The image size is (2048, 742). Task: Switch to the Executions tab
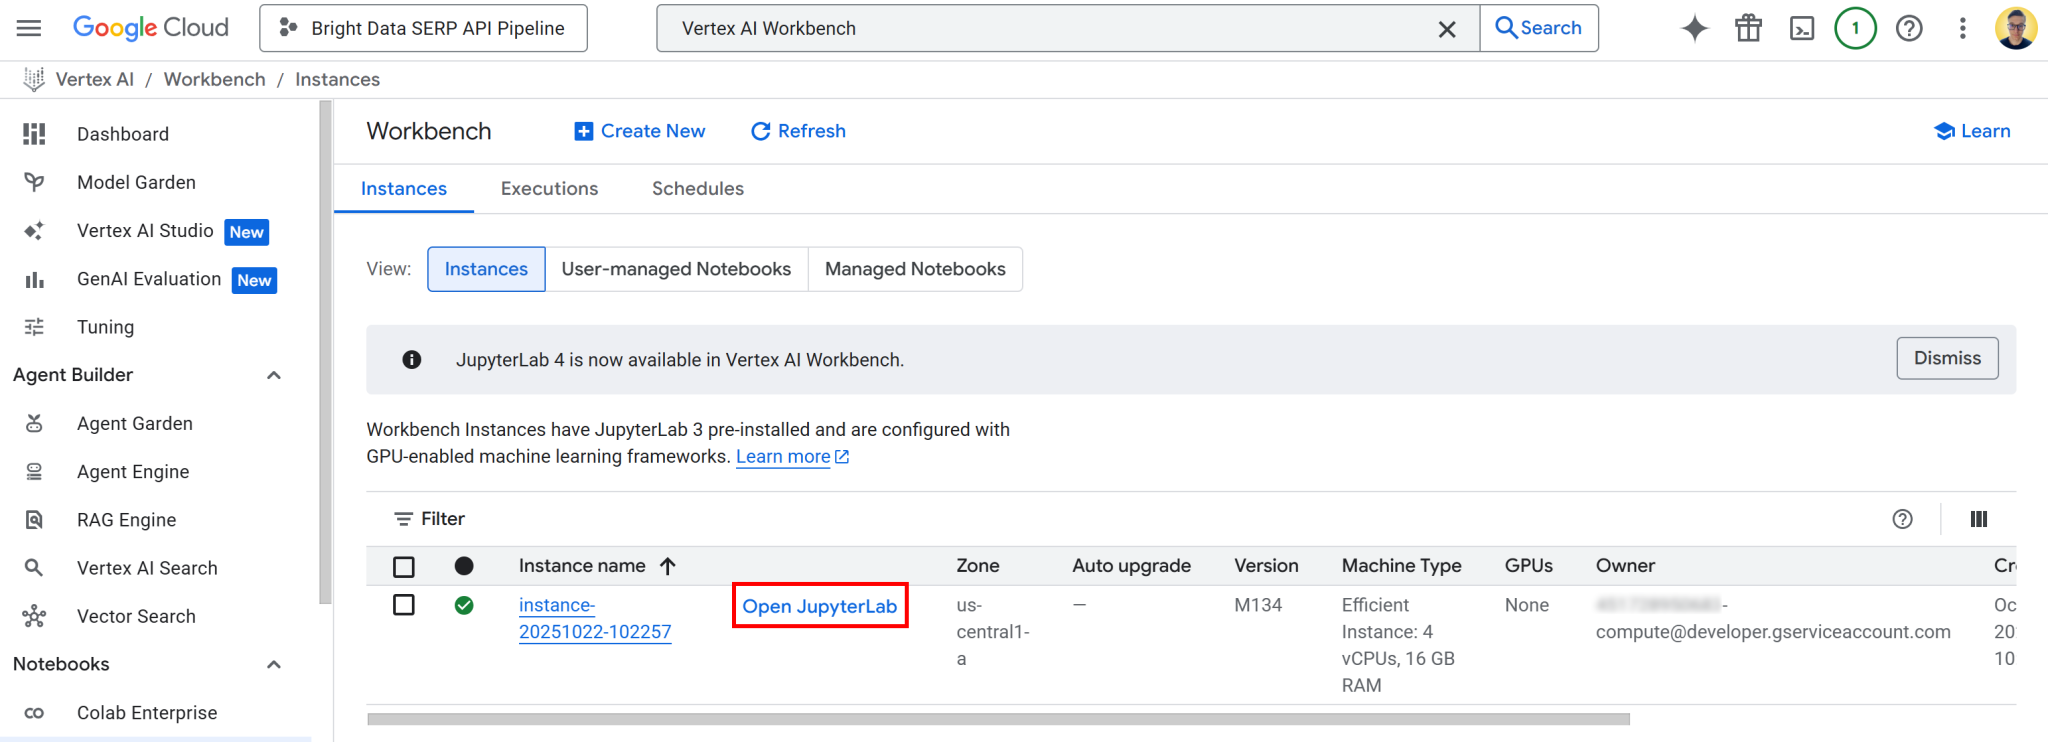pyautogui.click(x=549, y=189)
